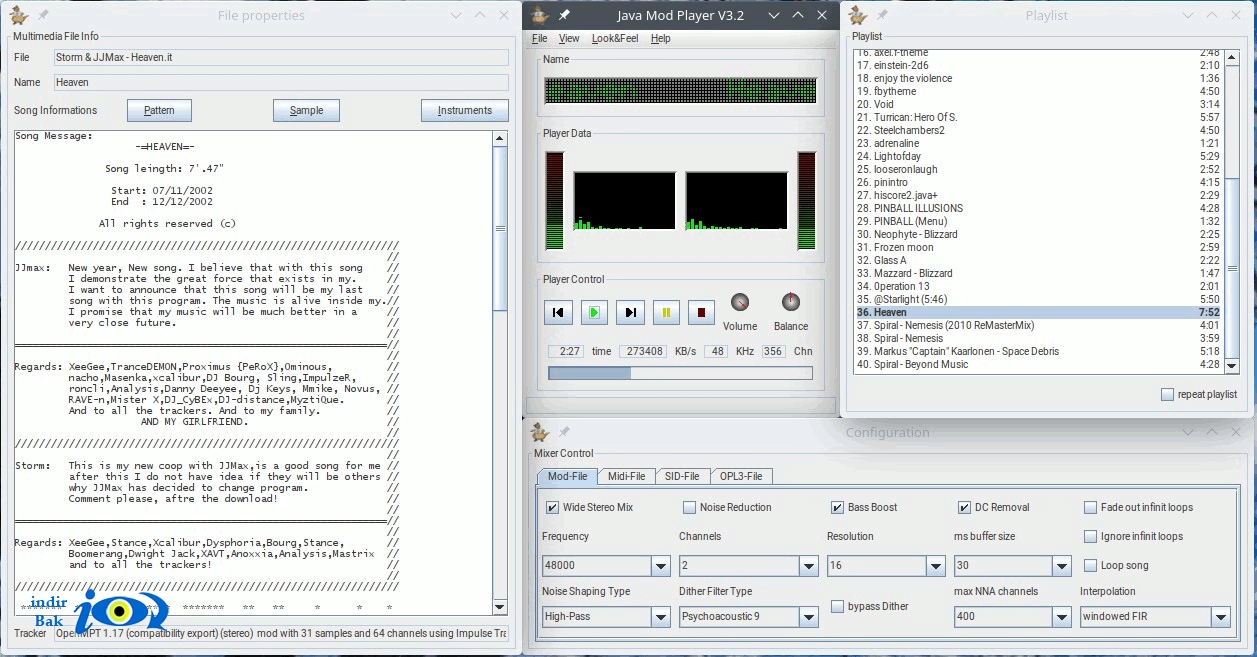Click the Pattern button
The height and width of the screenshot is (657, 1257).
(159, 110)
